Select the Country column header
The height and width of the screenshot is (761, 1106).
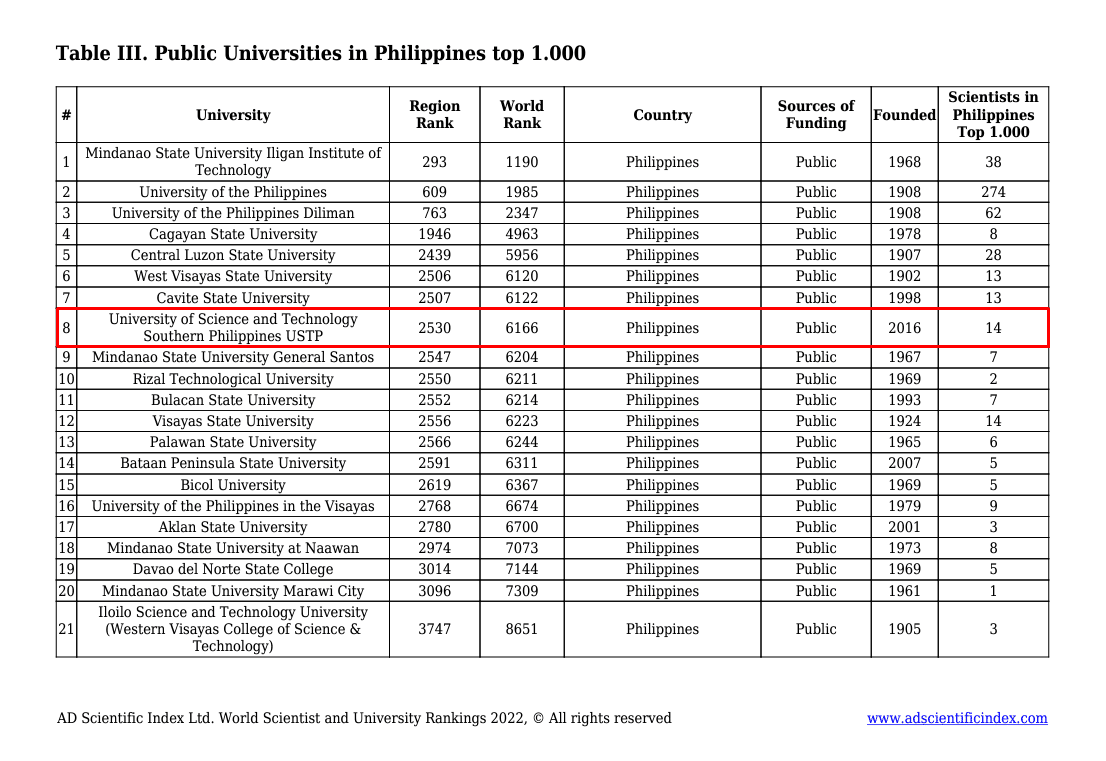(662, 114)
